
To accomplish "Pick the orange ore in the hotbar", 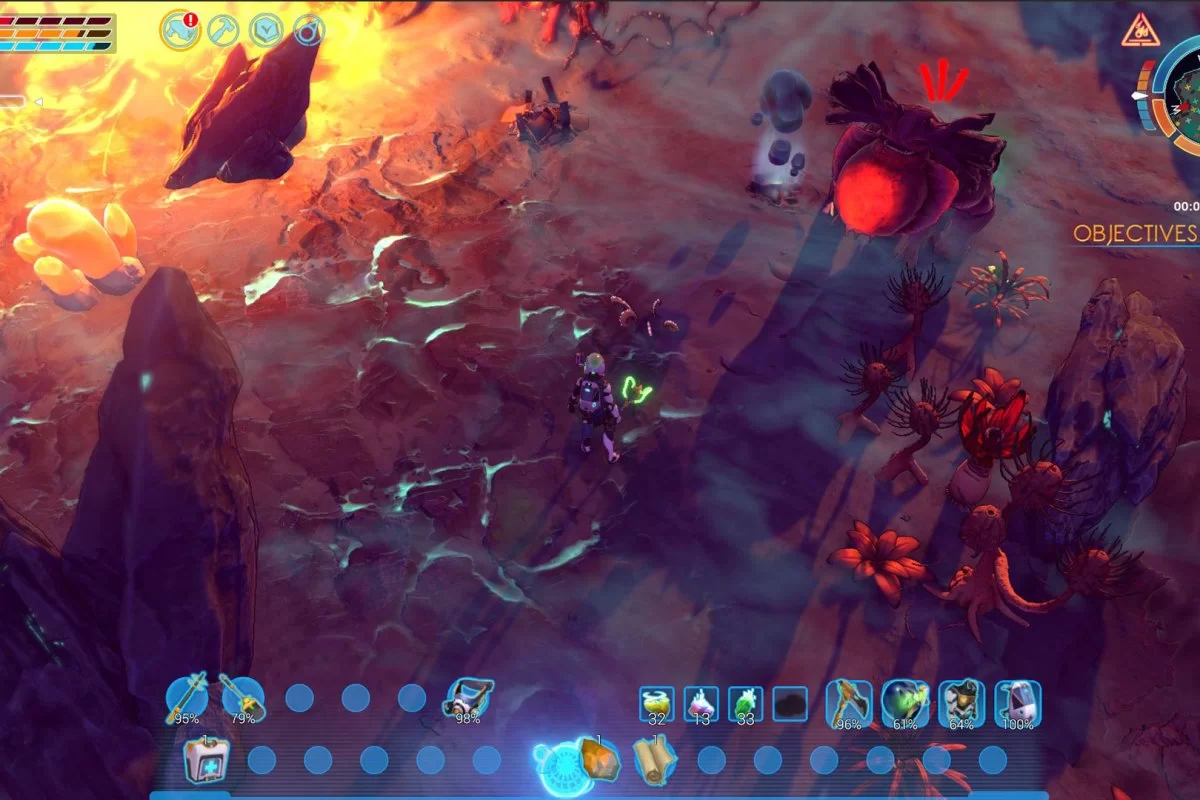I will click(x=597, y=761).
